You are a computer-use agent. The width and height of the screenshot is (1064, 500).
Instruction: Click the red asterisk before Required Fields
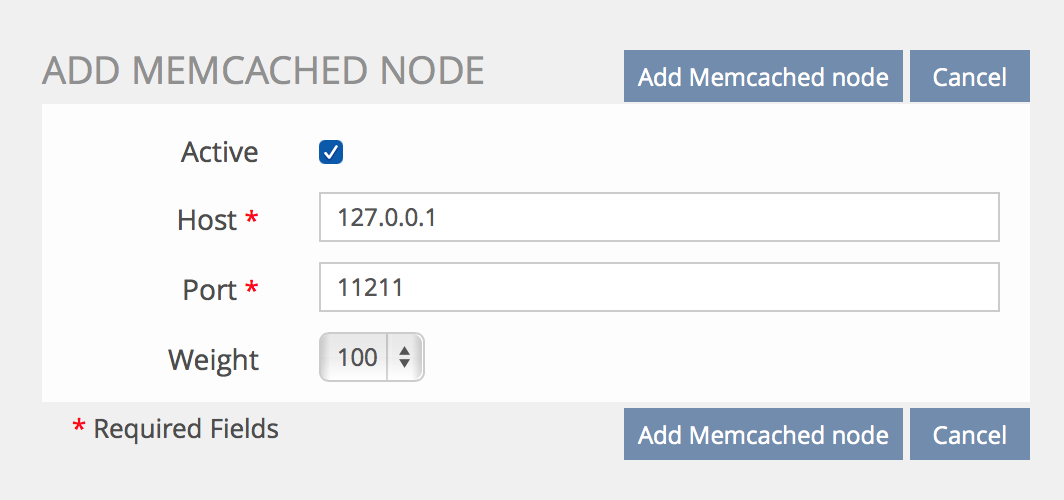coord(79,428)
